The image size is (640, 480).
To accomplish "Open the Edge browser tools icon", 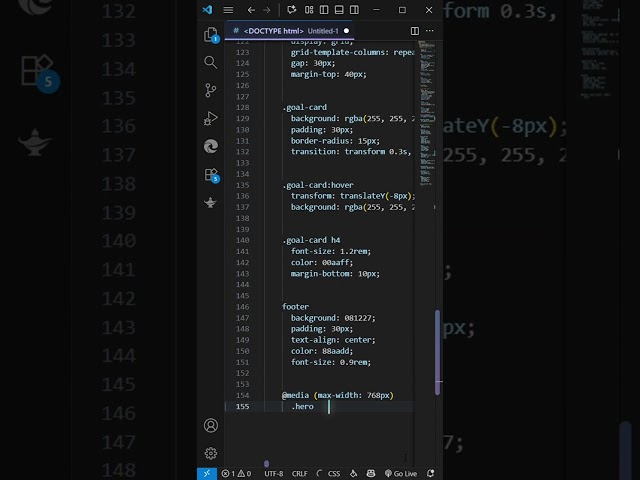I will 211,146.
